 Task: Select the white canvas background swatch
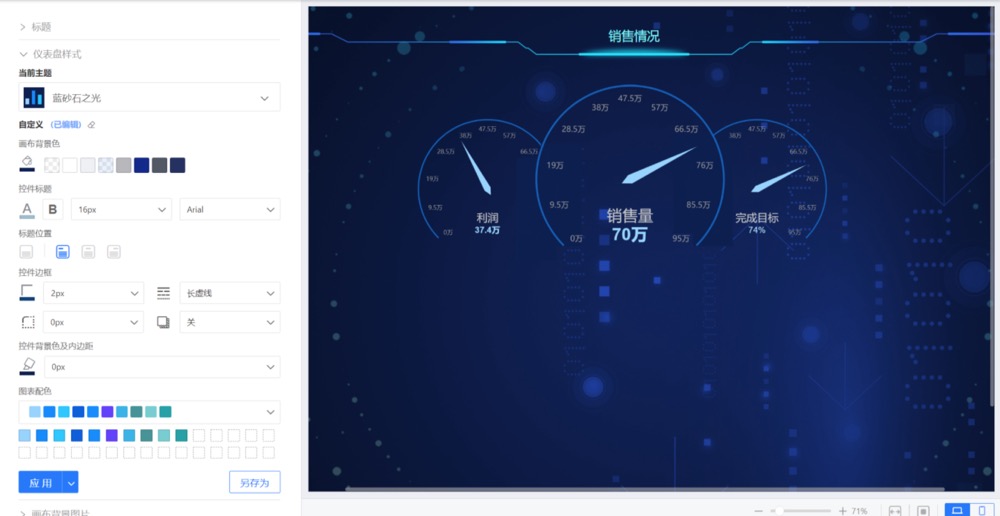click(70, 165)
